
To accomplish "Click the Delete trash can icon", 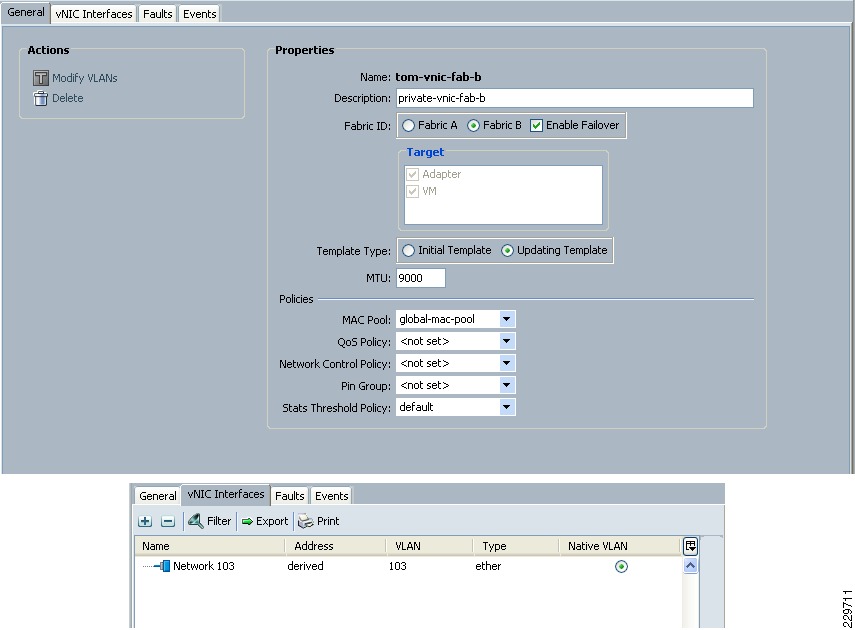I will [41, 98].
